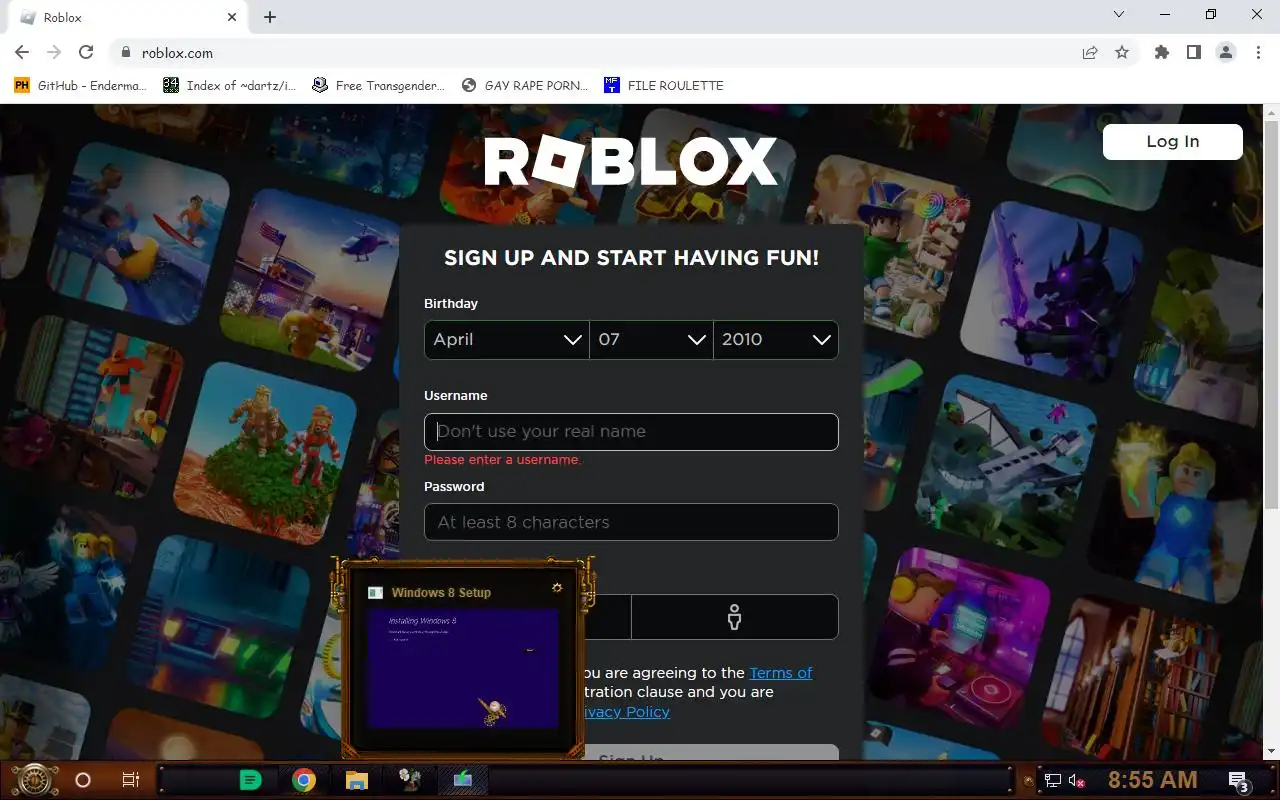Open the flower-icon app on taskbar

(409, 780)
